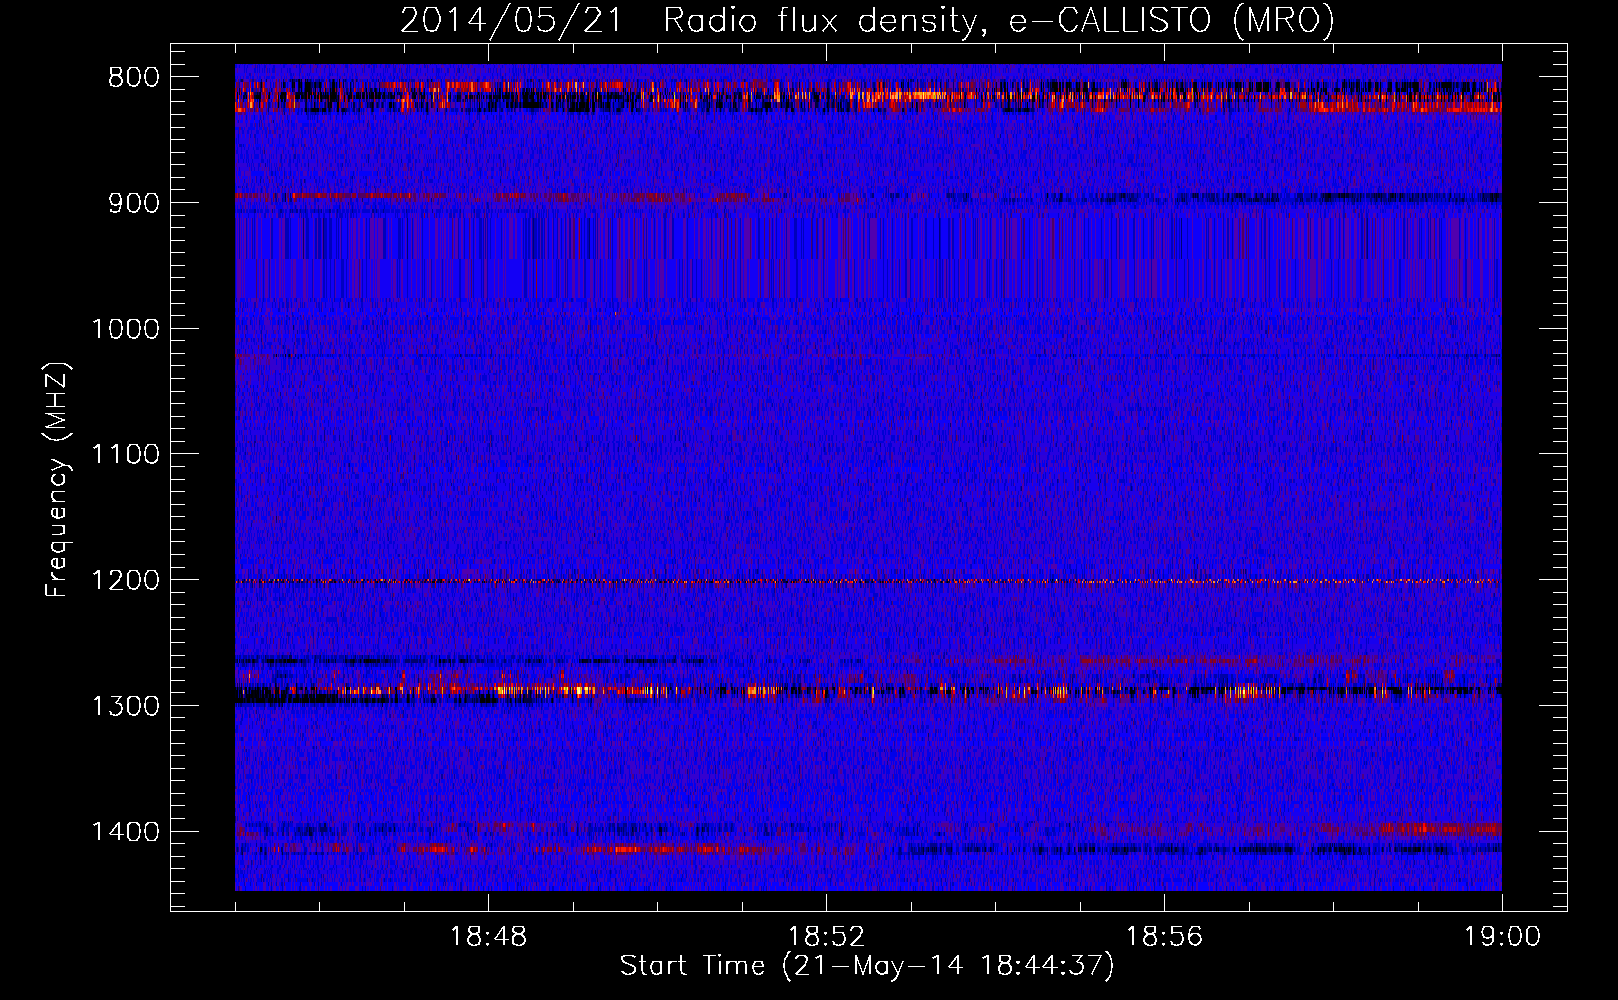Select the 800 frequency axis label

coord(134,78)
